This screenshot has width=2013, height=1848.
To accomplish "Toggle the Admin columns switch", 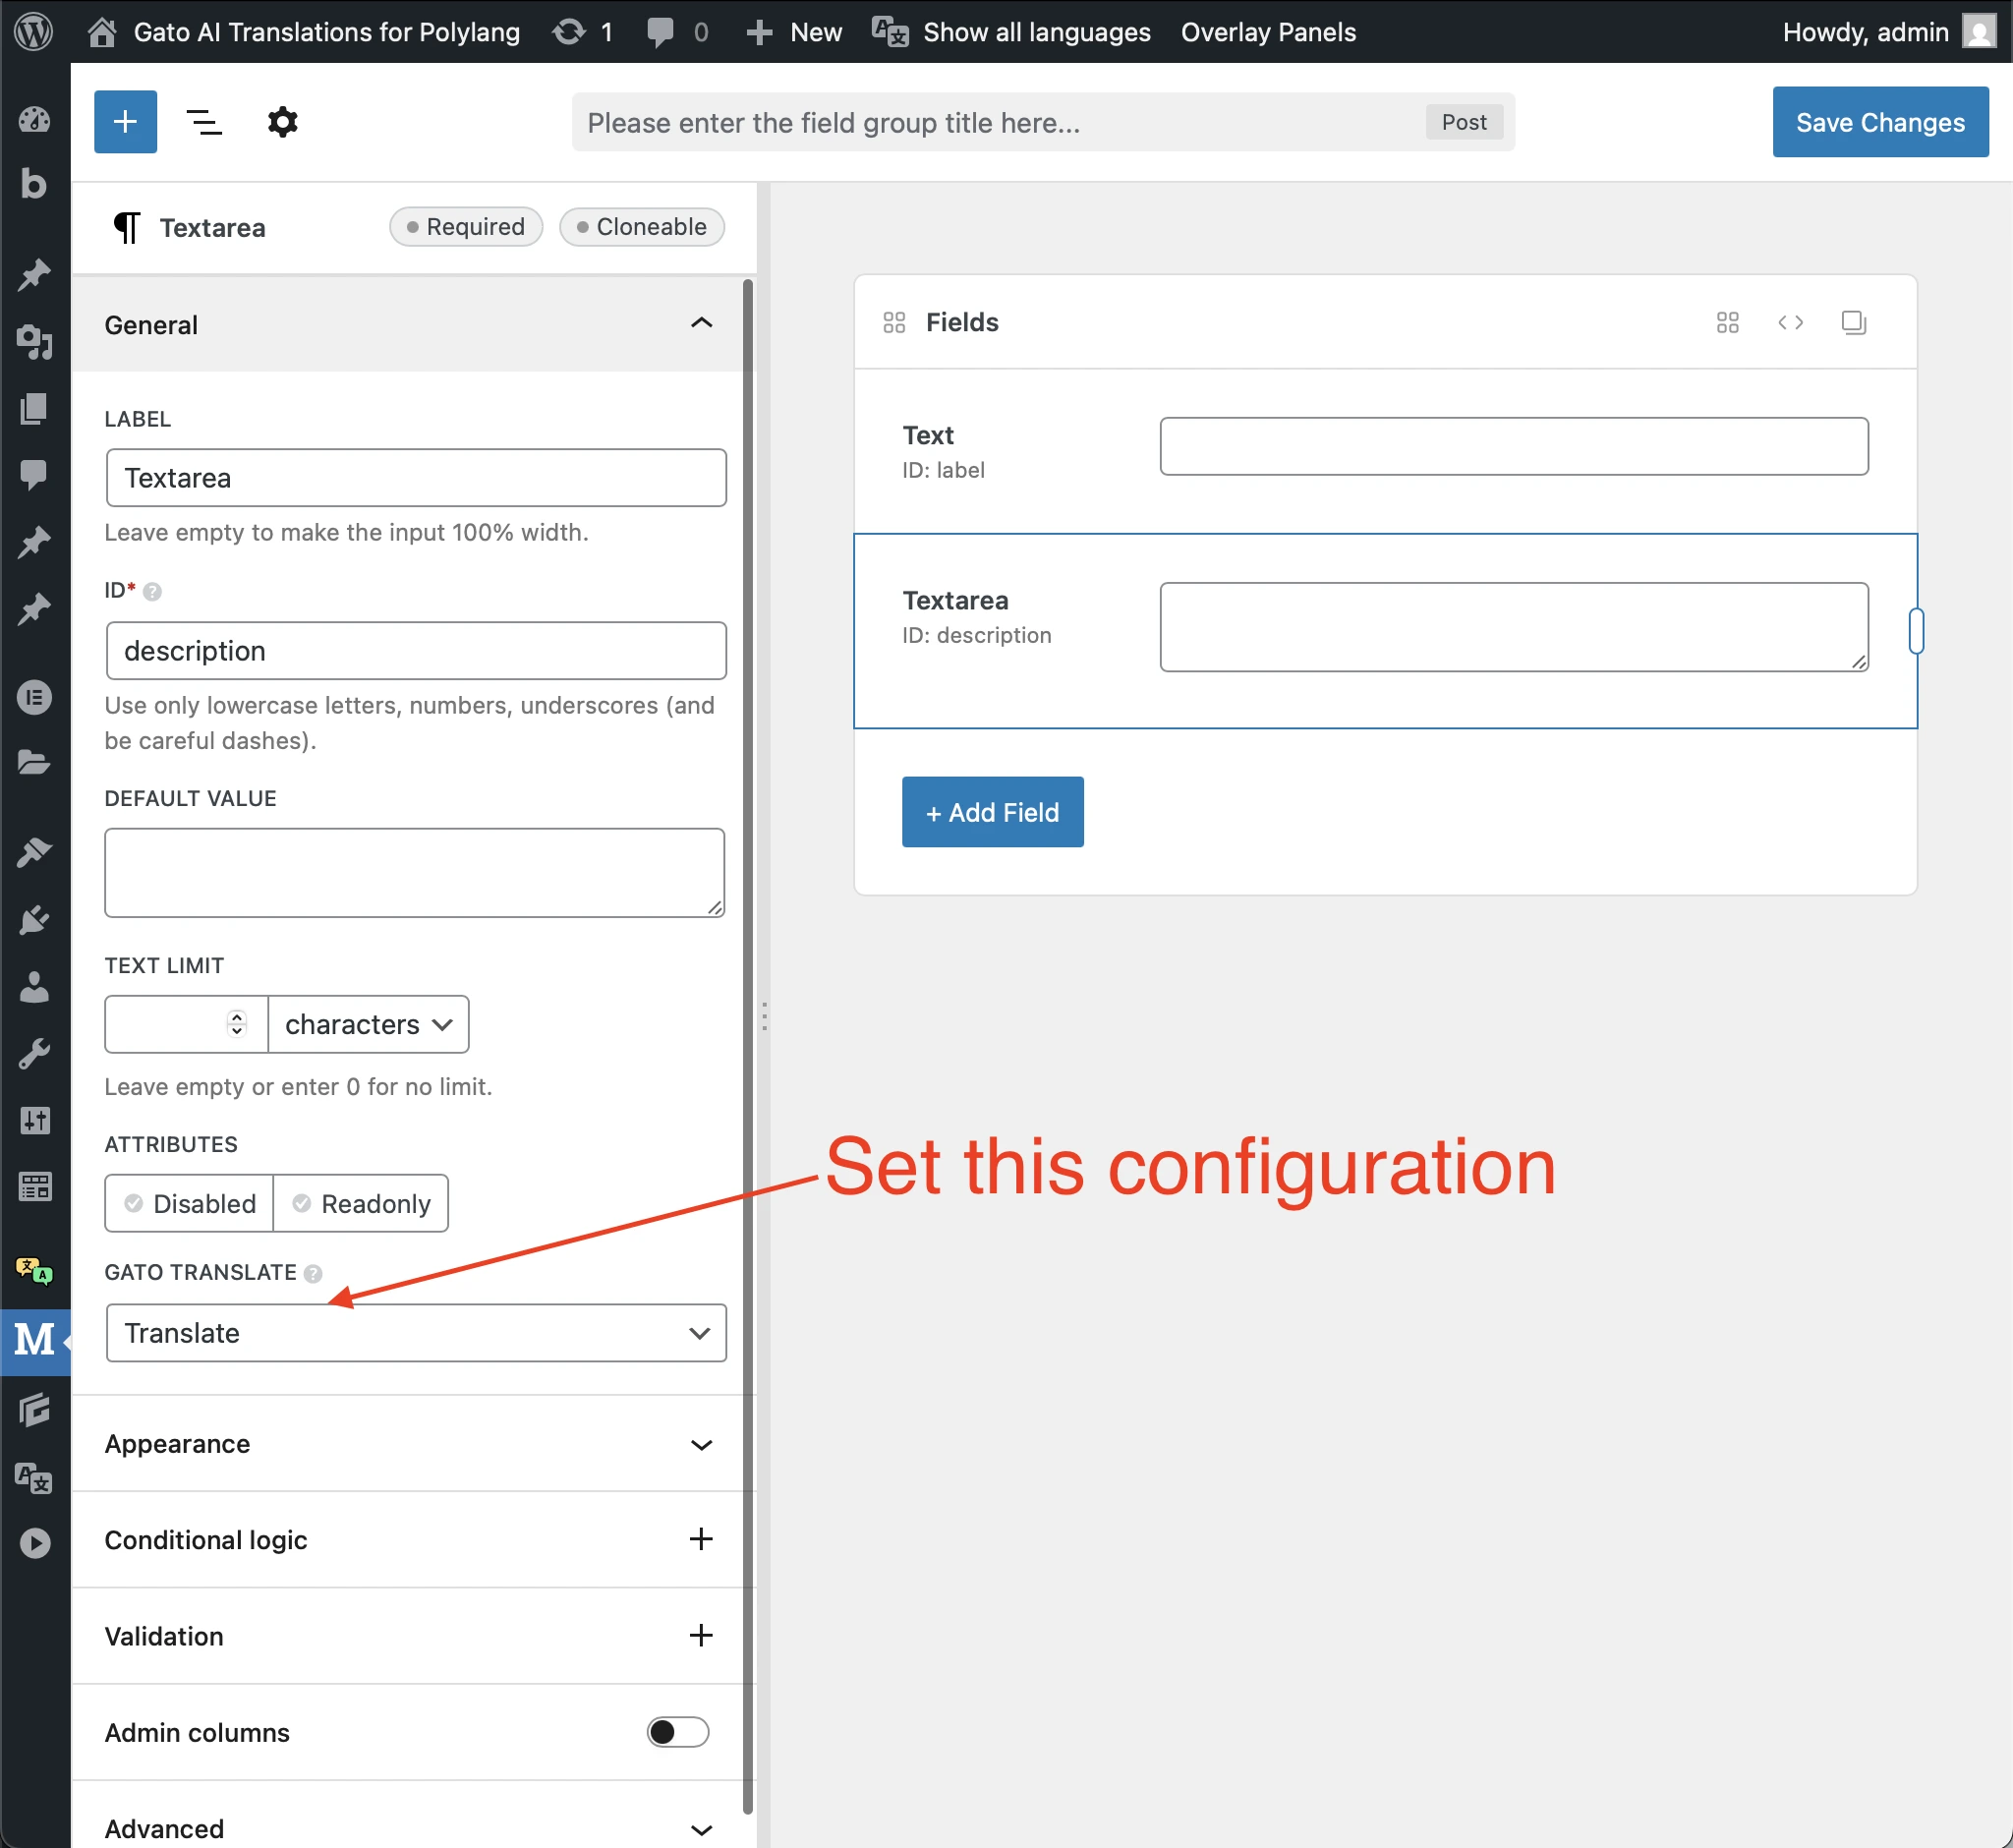I will [677, 1732].
